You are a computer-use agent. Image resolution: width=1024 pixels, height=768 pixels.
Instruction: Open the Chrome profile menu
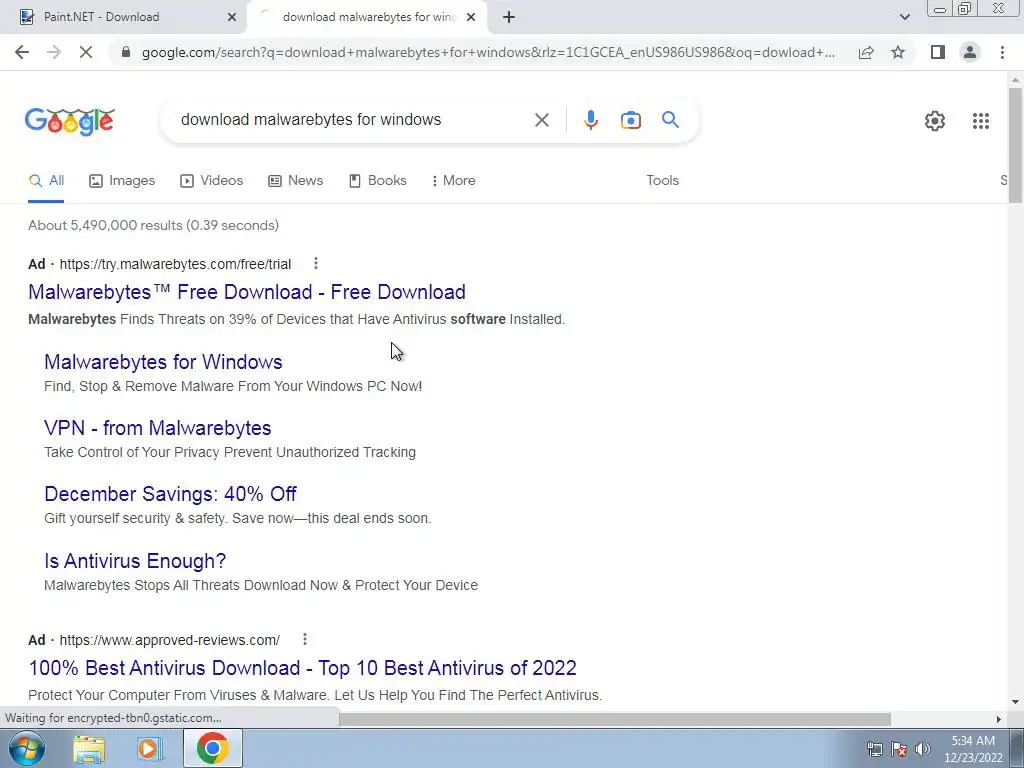click(x=970, y=52)
